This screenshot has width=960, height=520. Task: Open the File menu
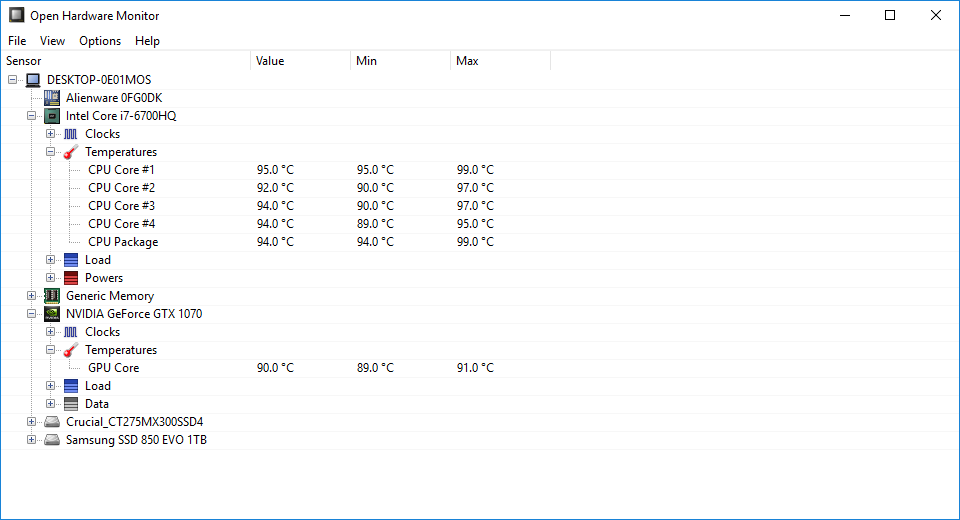[17, 41]
